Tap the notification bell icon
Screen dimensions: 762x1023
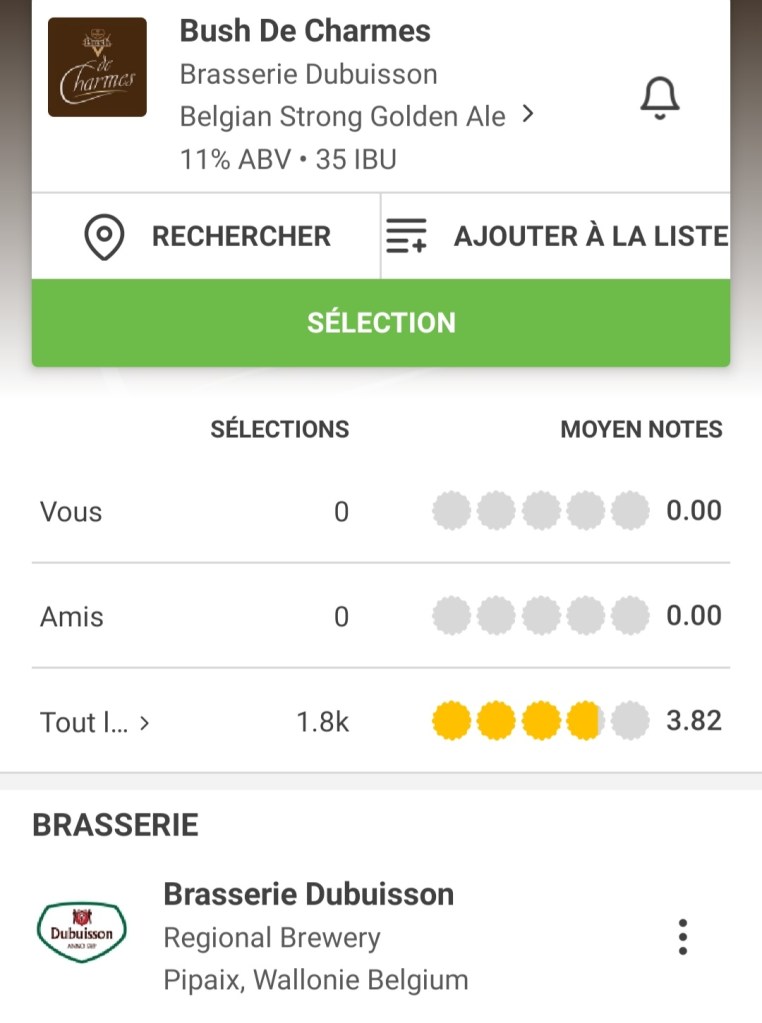coord(659,99)
